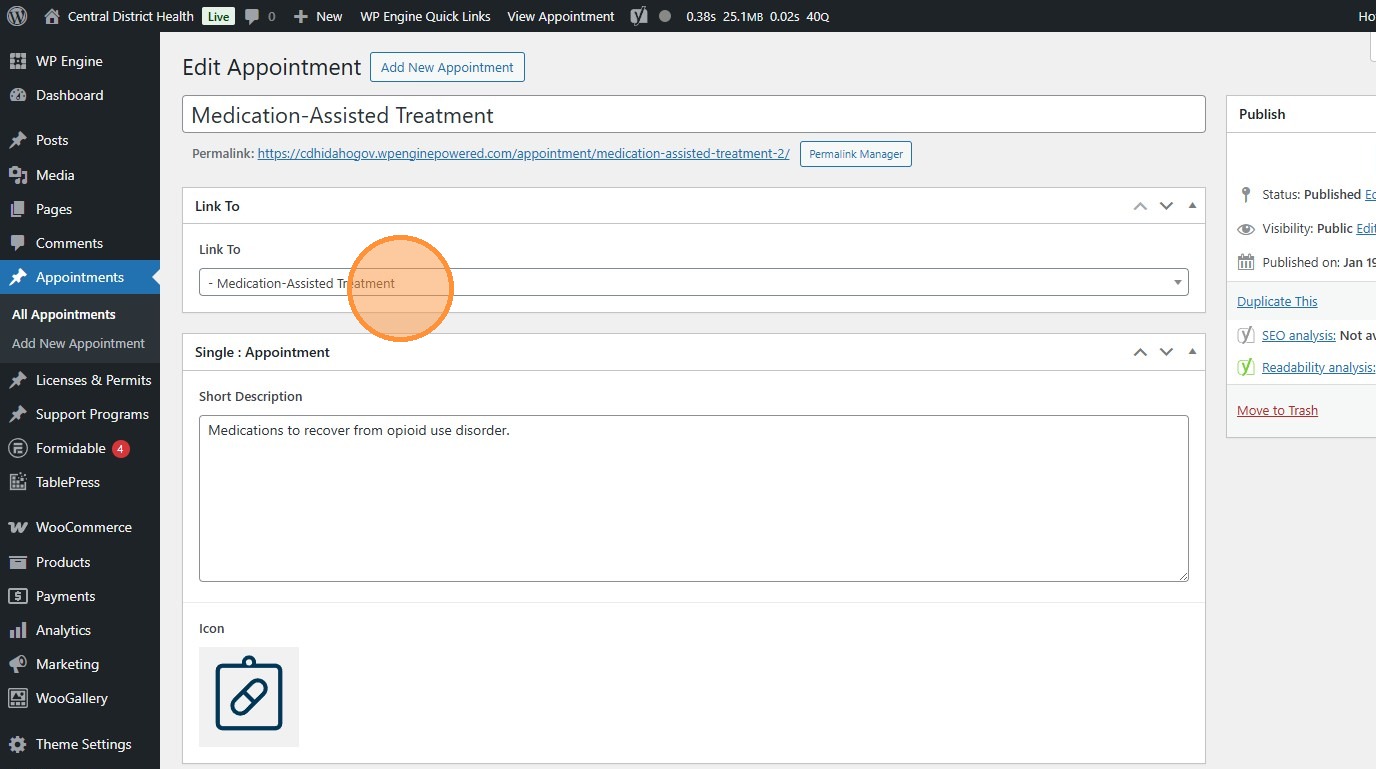Go to Analytics in sidebar
The height and width of the screenshot is (769, 1376).
click(63, 630)
